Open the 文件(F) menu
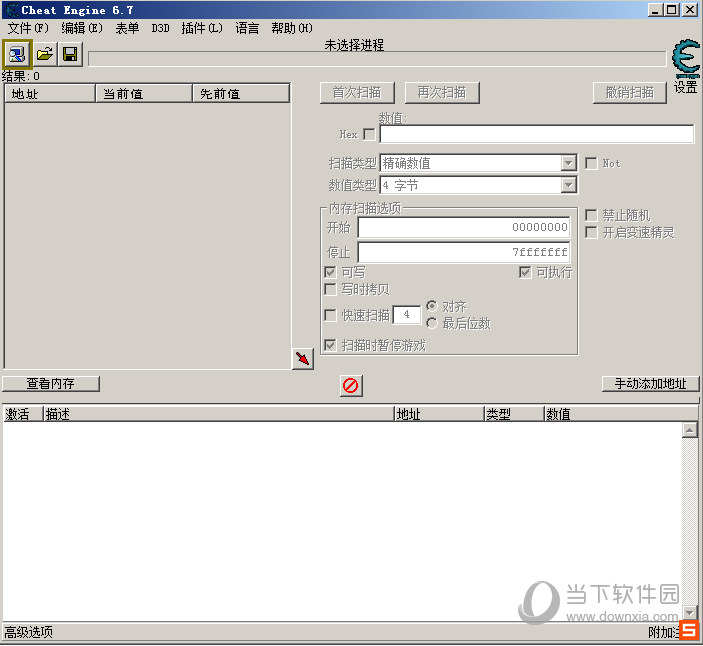Viewport: 703px width, 646px height. pyautogui.click(x=28, y=28)
